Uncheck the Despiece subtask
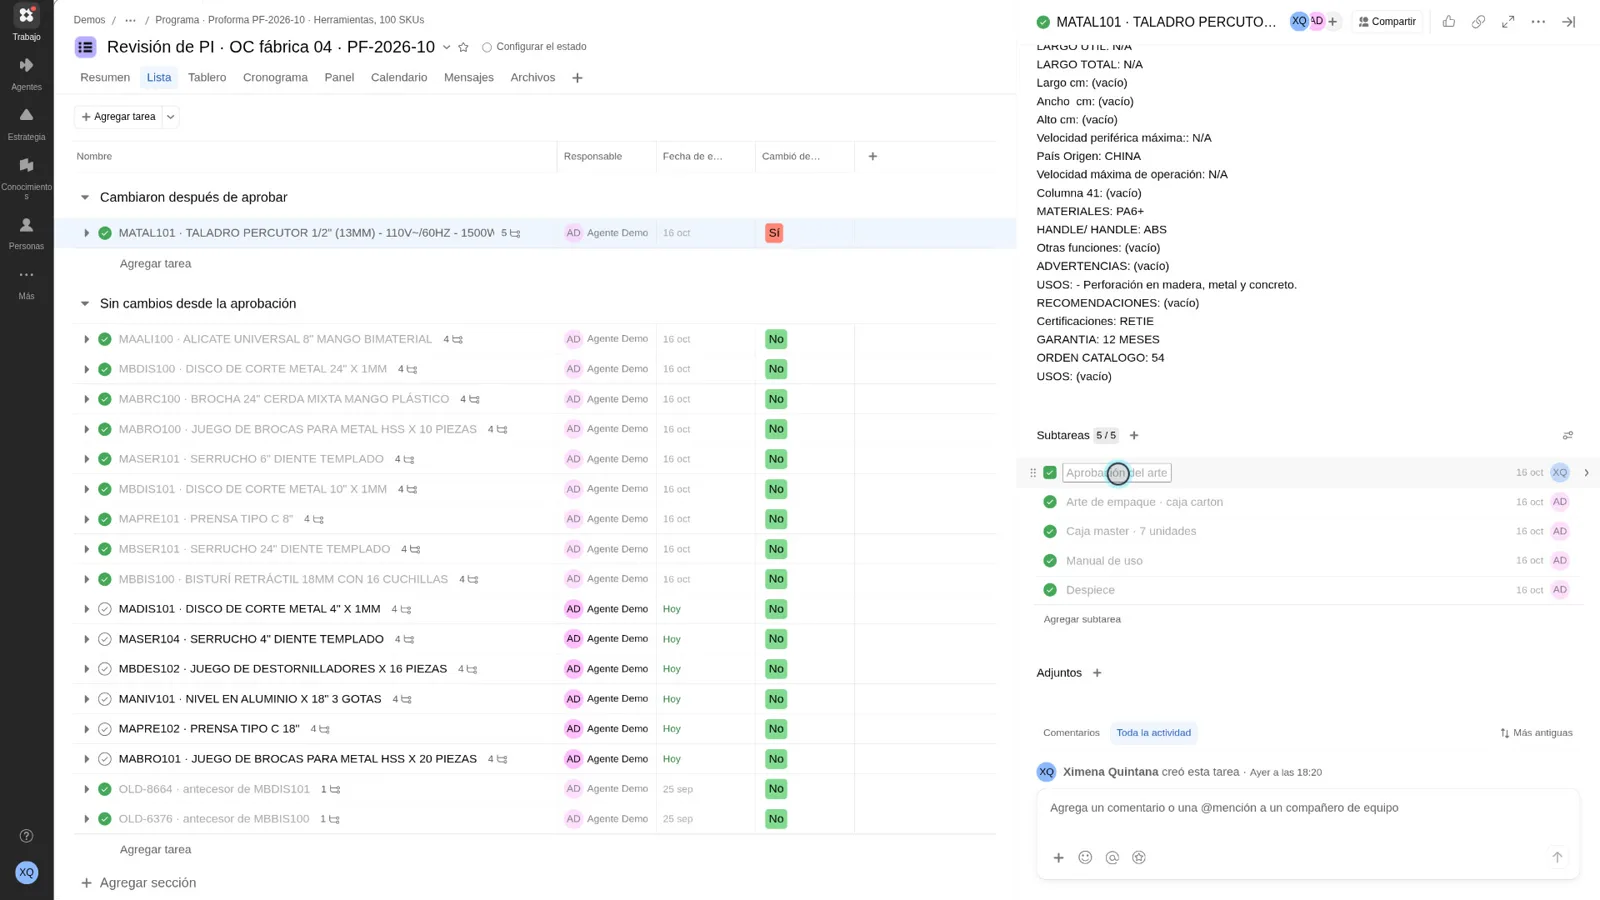This screenshot has height=900, width=1600. [x=1050, y=590]
